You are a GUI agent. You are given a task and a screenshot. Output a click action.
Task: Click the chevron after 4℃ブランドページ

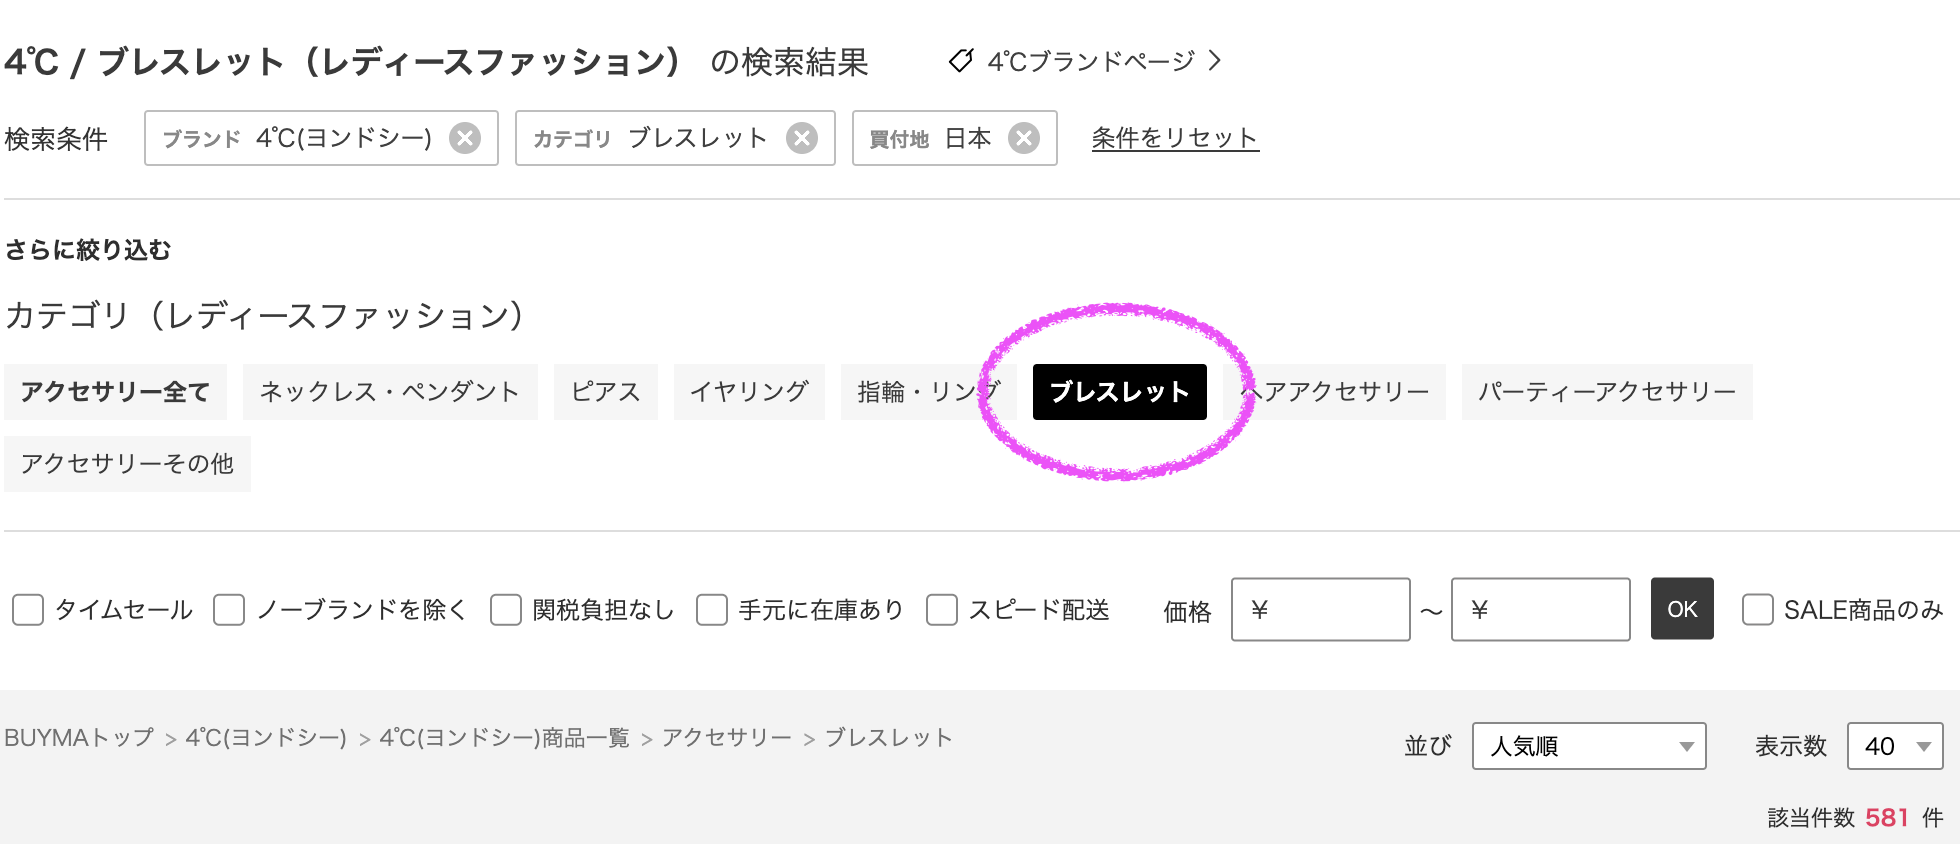pos(1215,61)
